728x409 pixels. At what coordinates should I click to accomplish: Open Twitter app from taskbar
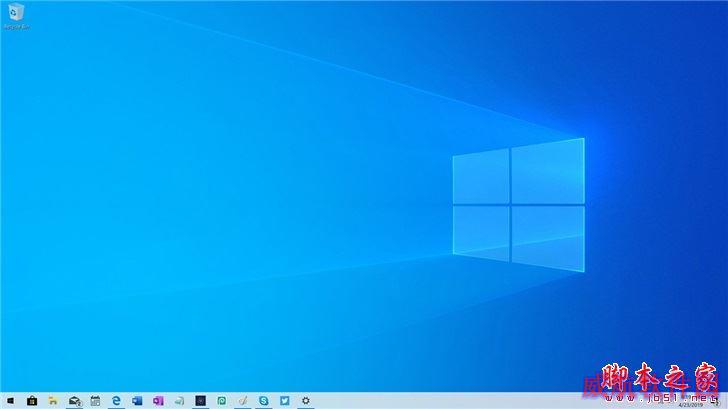(285, 401)
